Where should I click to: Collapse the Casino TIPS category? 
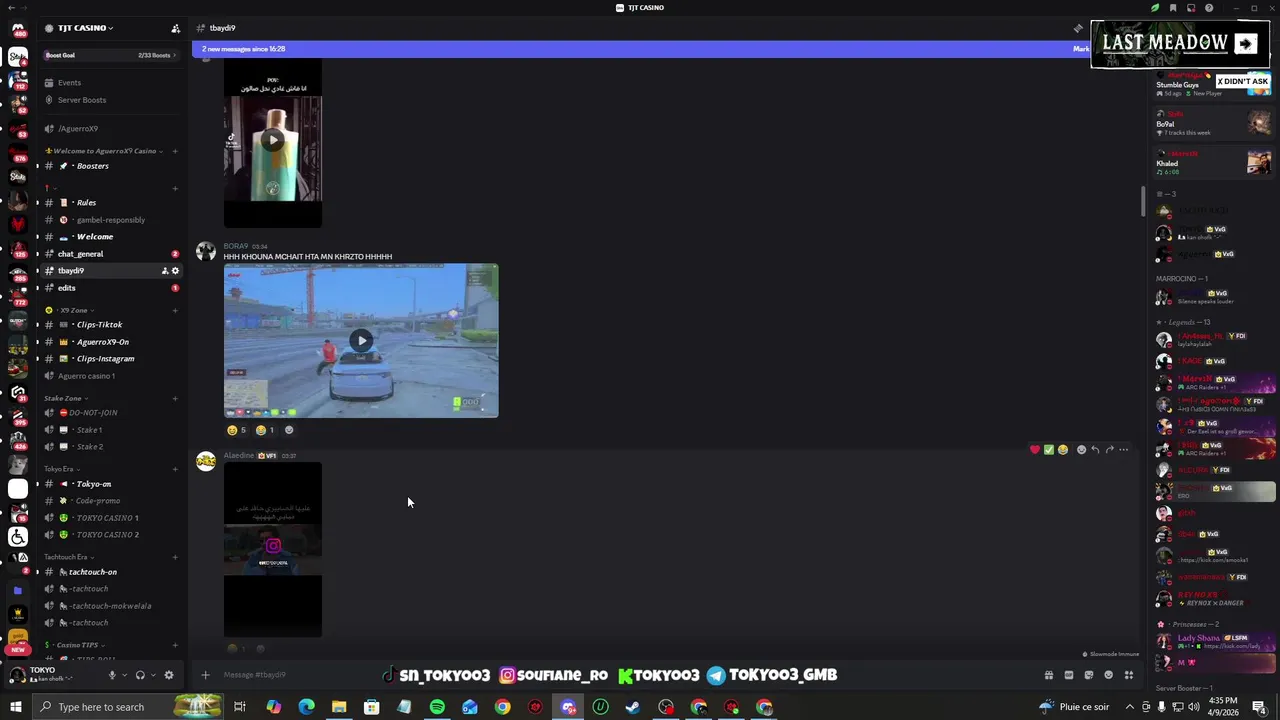[x=76, y=645]
